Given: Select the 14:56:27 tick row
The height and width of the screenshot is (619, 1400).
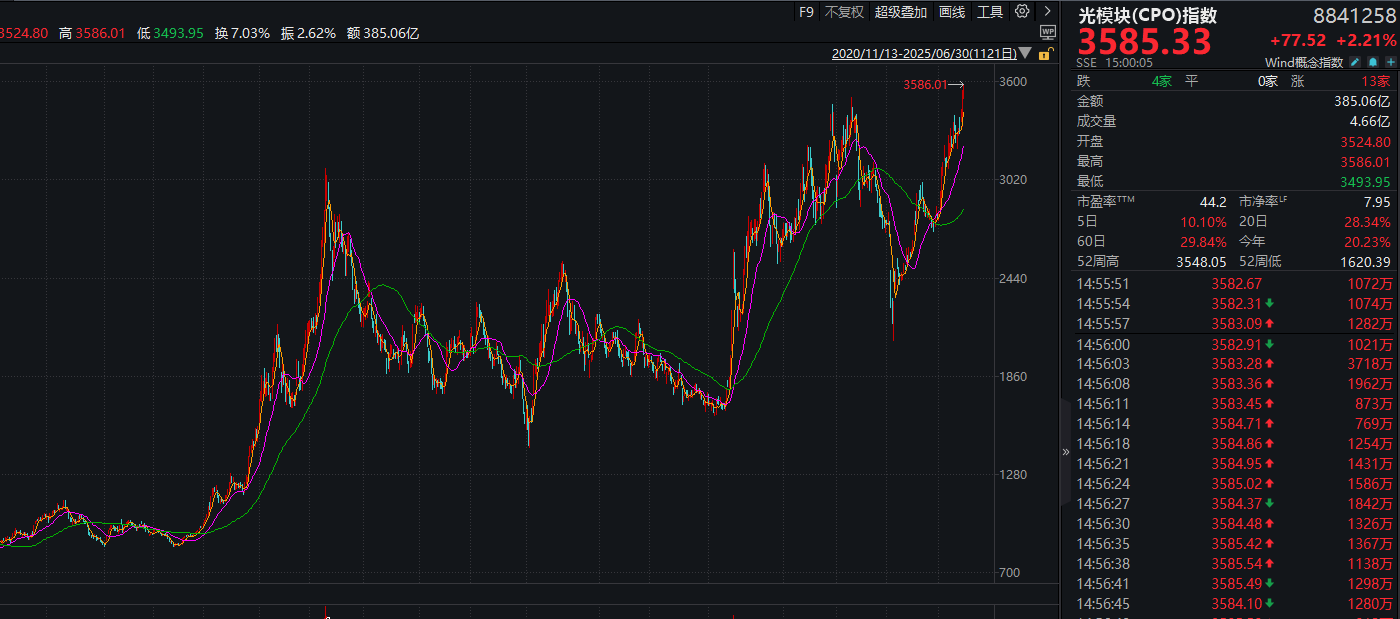Looking at the screenshot, I should pyautogui.click(x=1233, y=504).
